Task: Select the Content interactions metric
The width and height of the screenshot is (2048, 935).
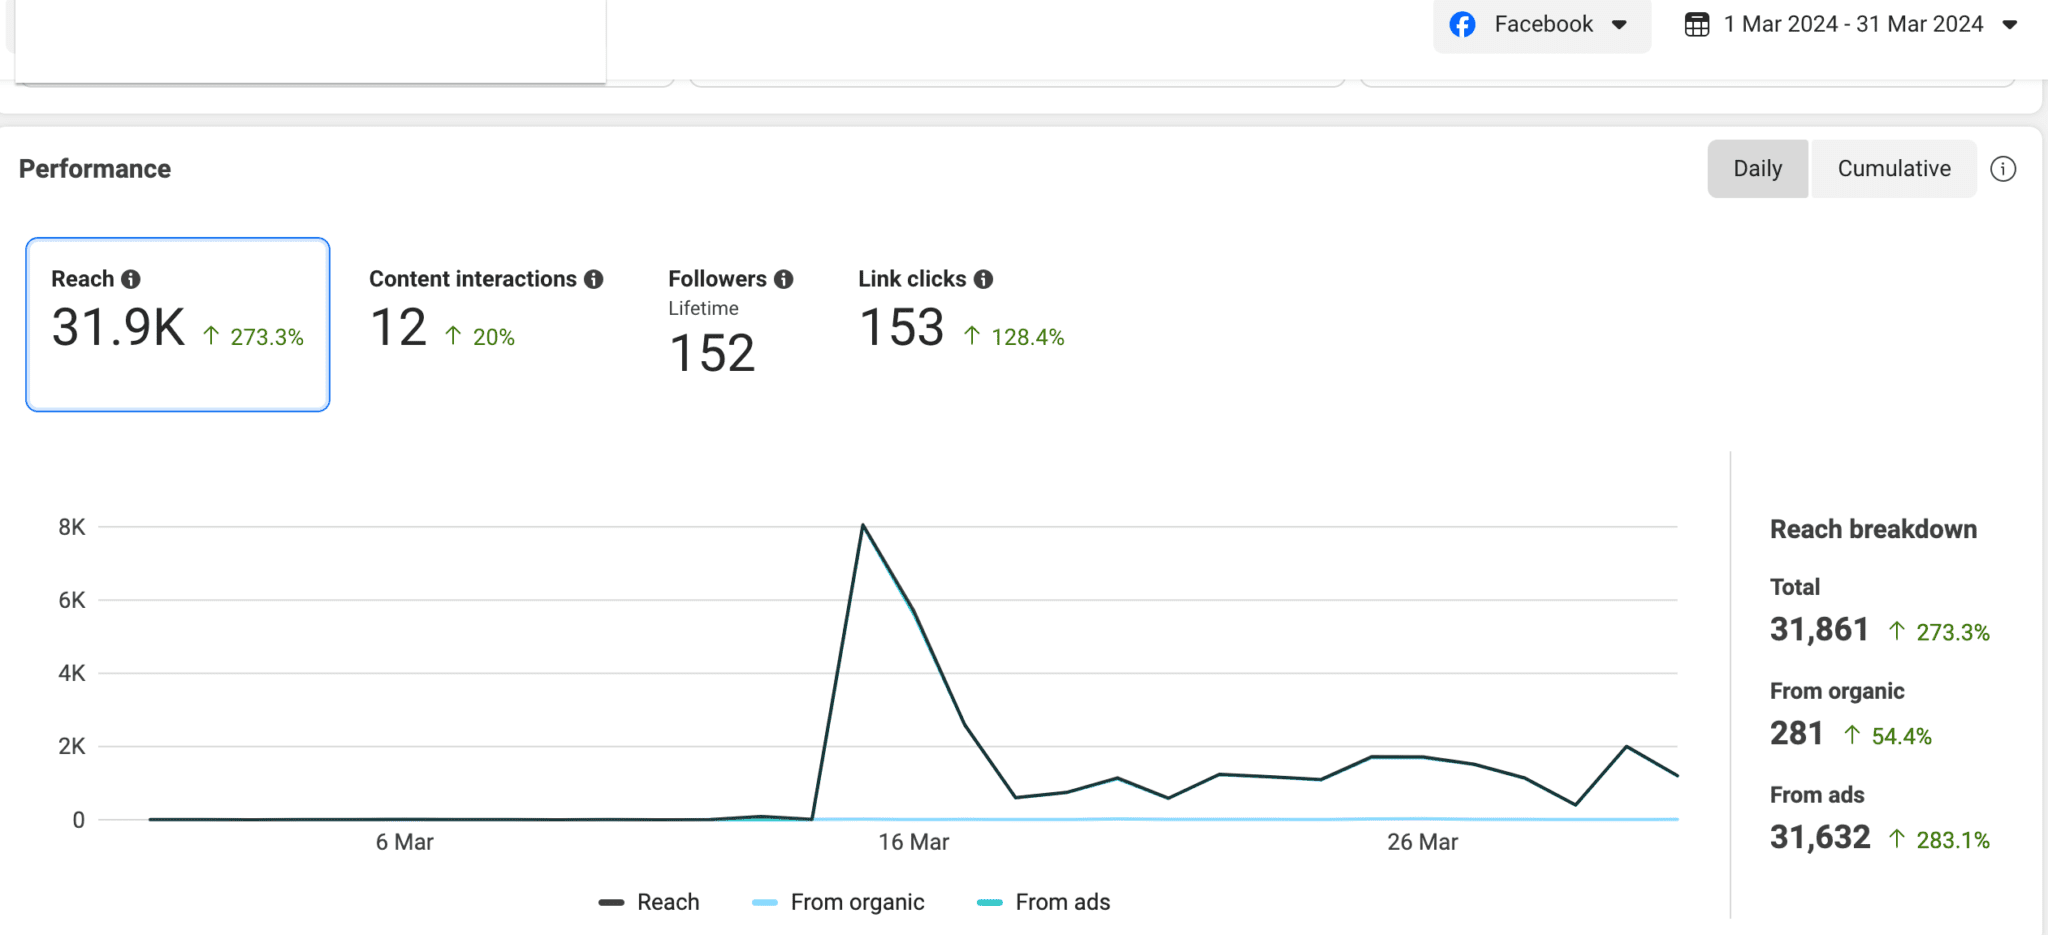Action: (485, 312)
